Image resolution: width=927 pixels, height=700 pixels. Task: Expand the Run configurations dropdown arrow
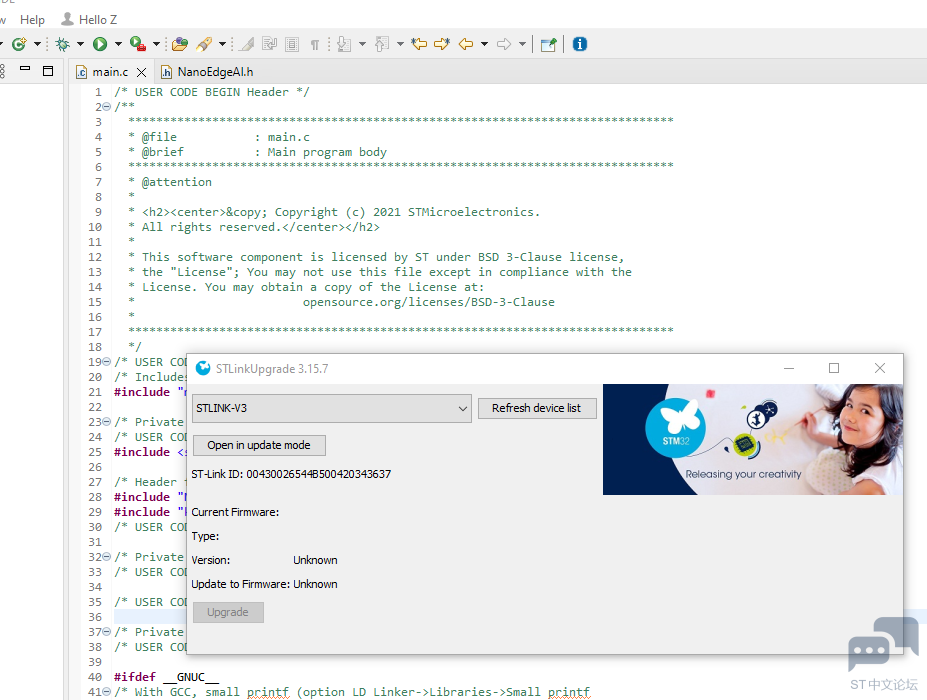[x=118, y=44]
